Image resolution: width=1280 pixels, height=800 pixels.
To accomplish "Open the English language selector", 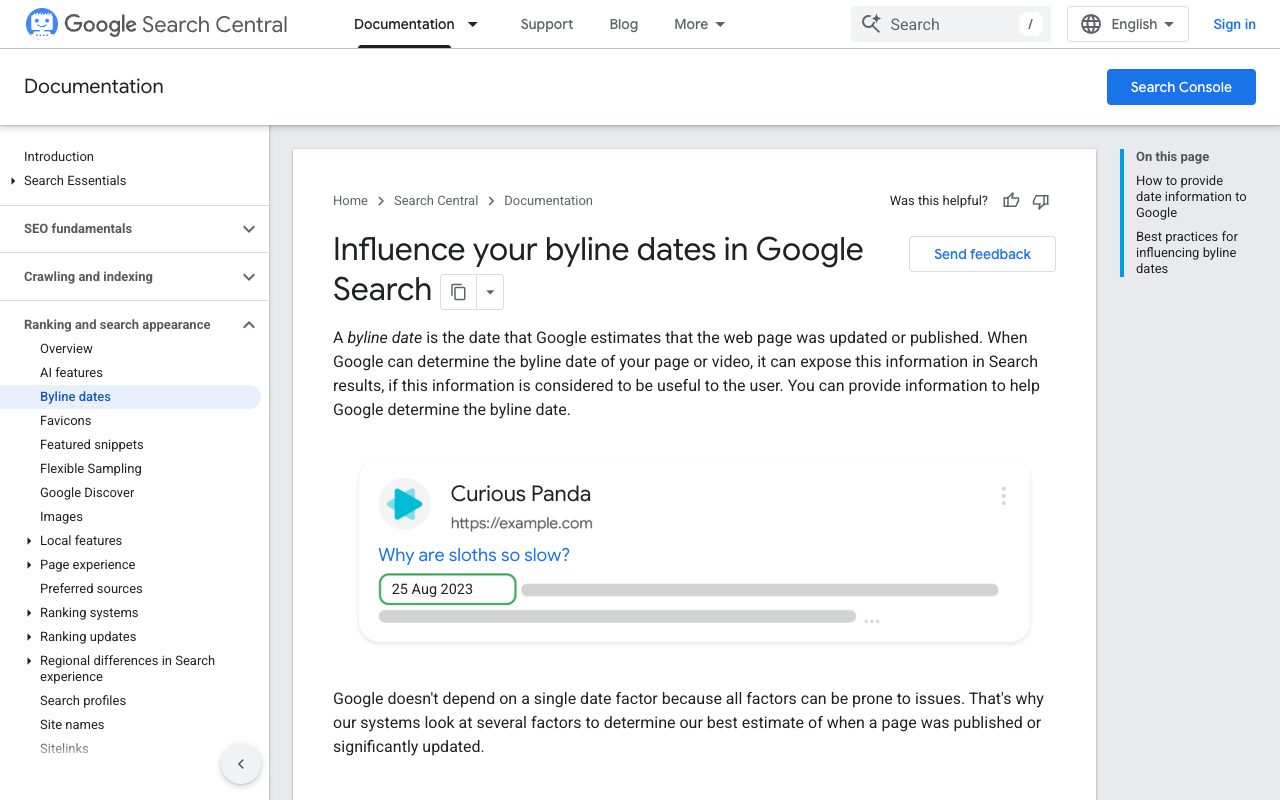I will [1128, 24].
